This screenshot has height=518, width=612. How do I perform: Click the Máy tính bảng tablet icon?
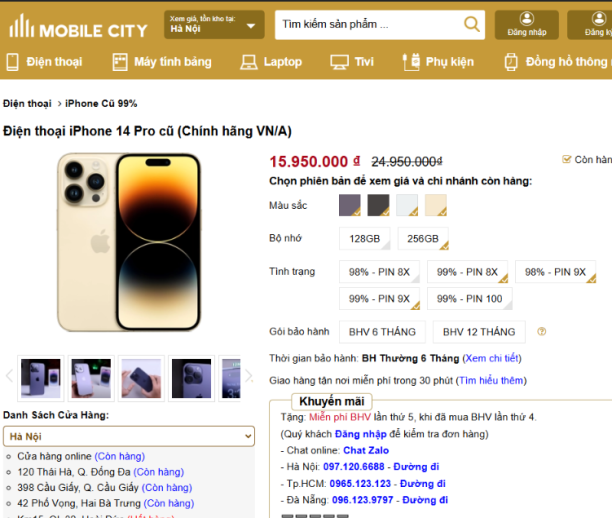(120, 62)
